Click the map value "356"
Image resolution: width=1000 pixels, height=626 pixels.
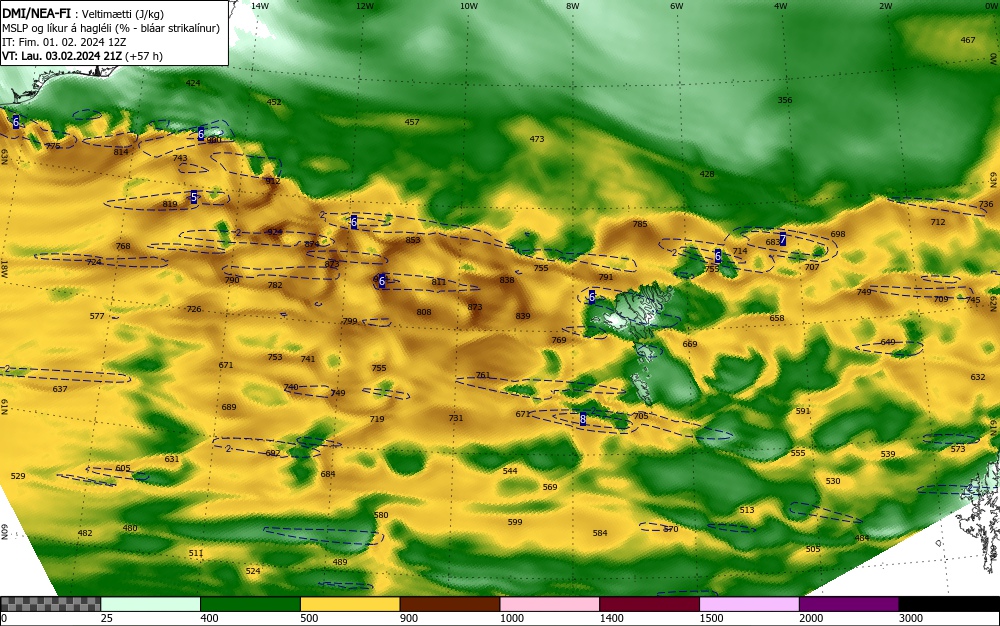(784, 99)
